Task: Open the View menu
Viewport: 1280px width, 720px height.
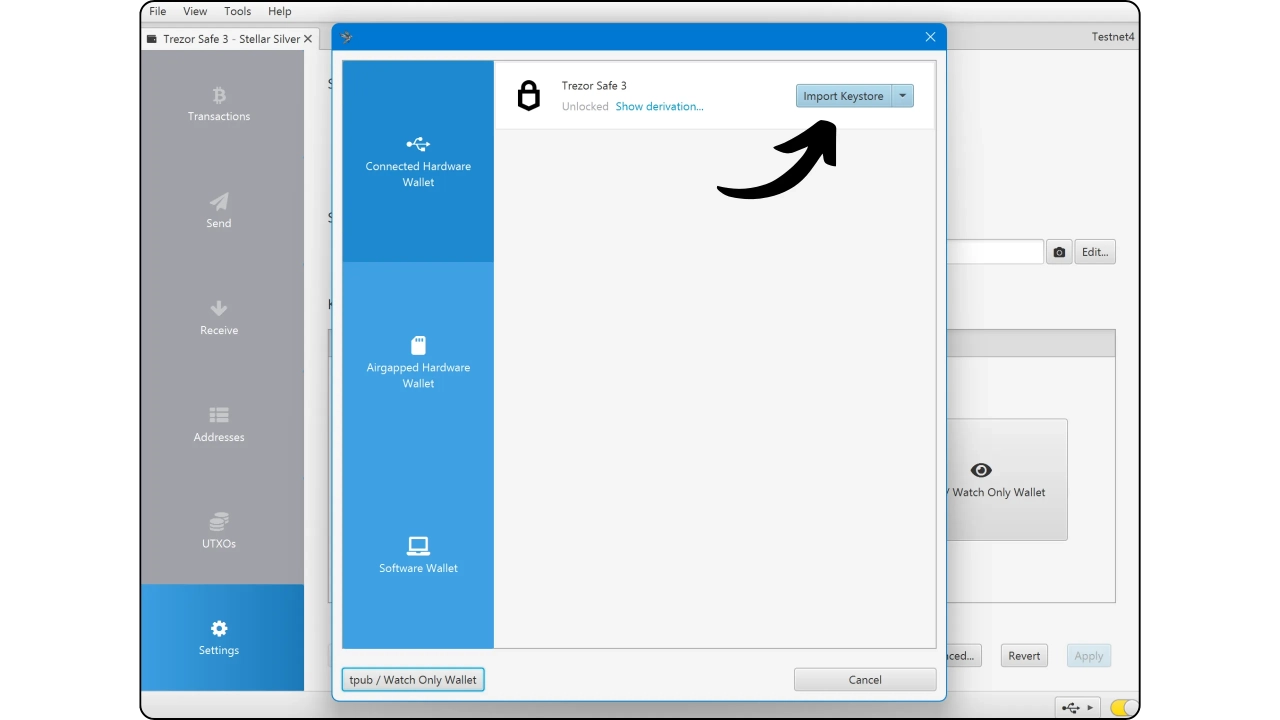Action: coord(195,11)
